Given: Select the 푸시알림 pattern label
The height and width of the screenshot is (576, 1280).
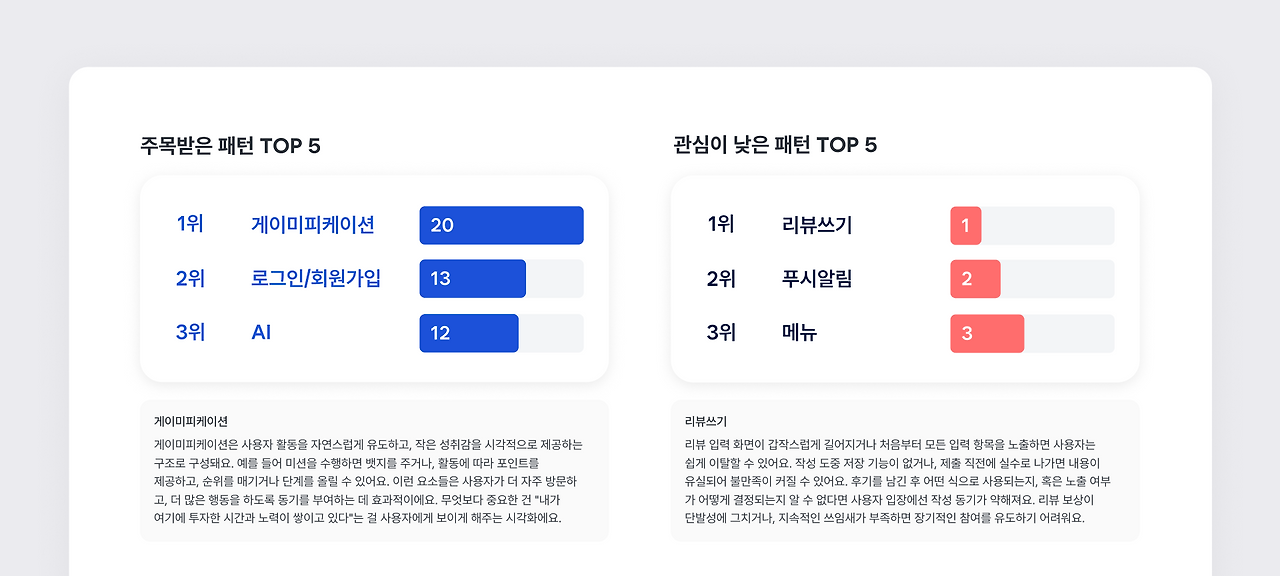Looking at the screenshot, I should click(x=817, y=278).
